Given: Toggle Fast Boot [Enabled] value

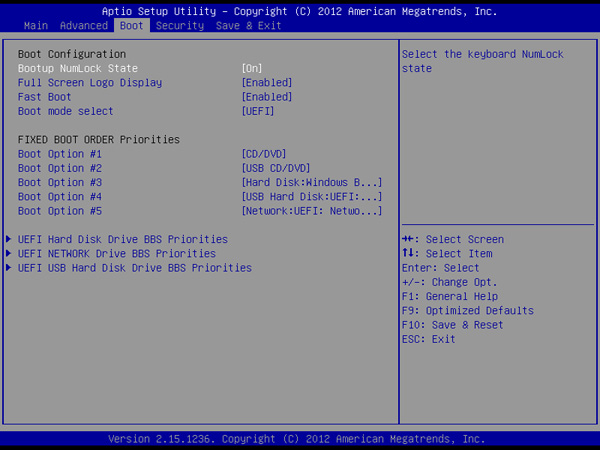Looking at the screenshot, I should (x=267, y=97).
